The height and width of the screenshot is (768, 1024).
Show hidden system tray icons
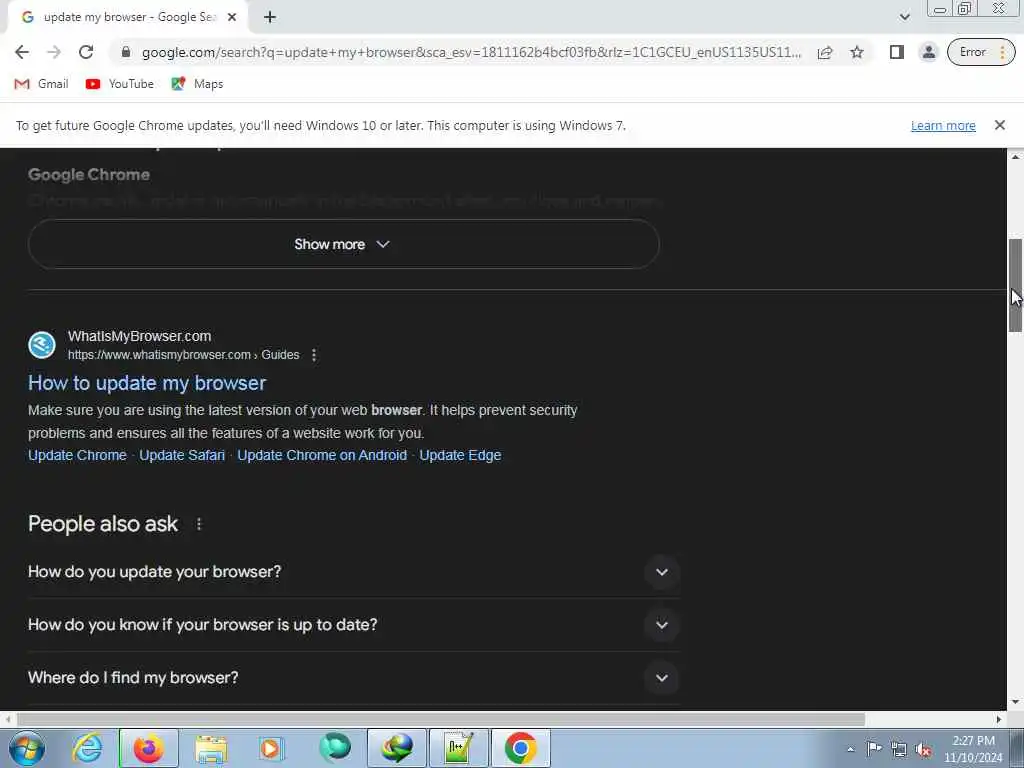[850, 749]
